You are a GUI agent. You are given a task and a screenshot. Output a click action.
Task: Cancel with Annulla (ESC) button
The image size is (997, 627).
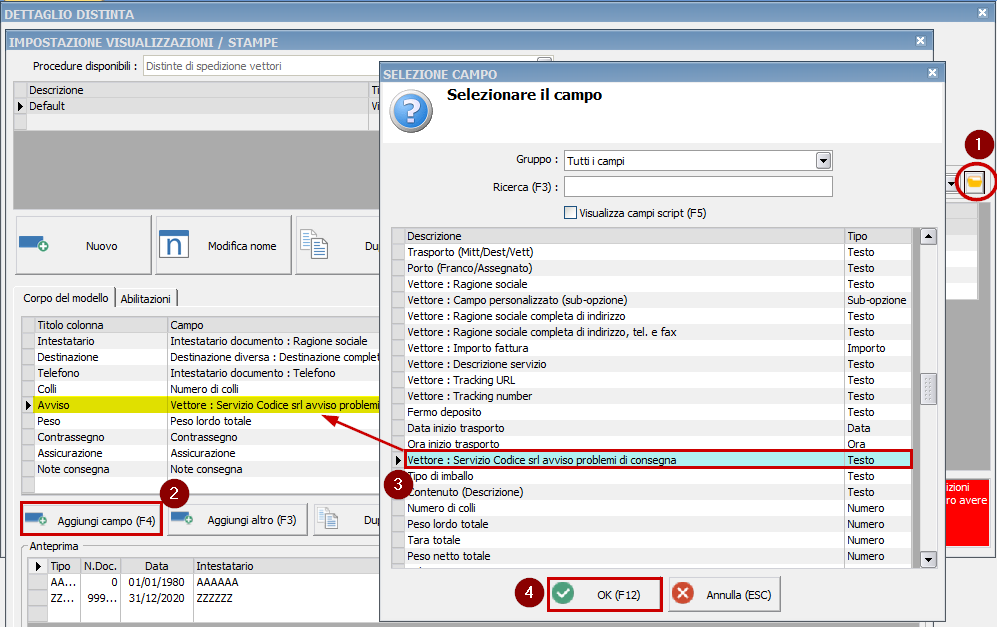point(724,594)
